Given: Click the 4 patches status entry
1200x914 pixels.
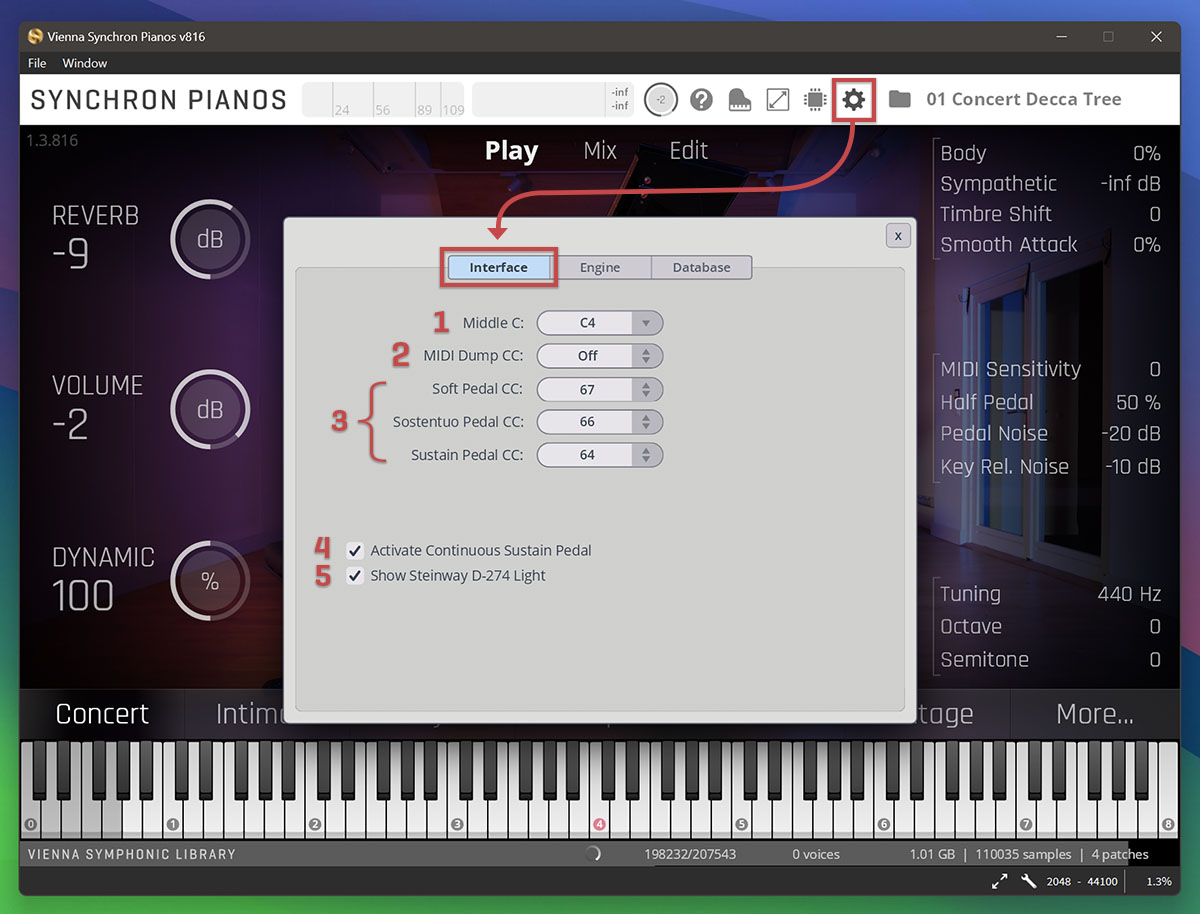Looking at the screenshot, I should click(1120, 854).
